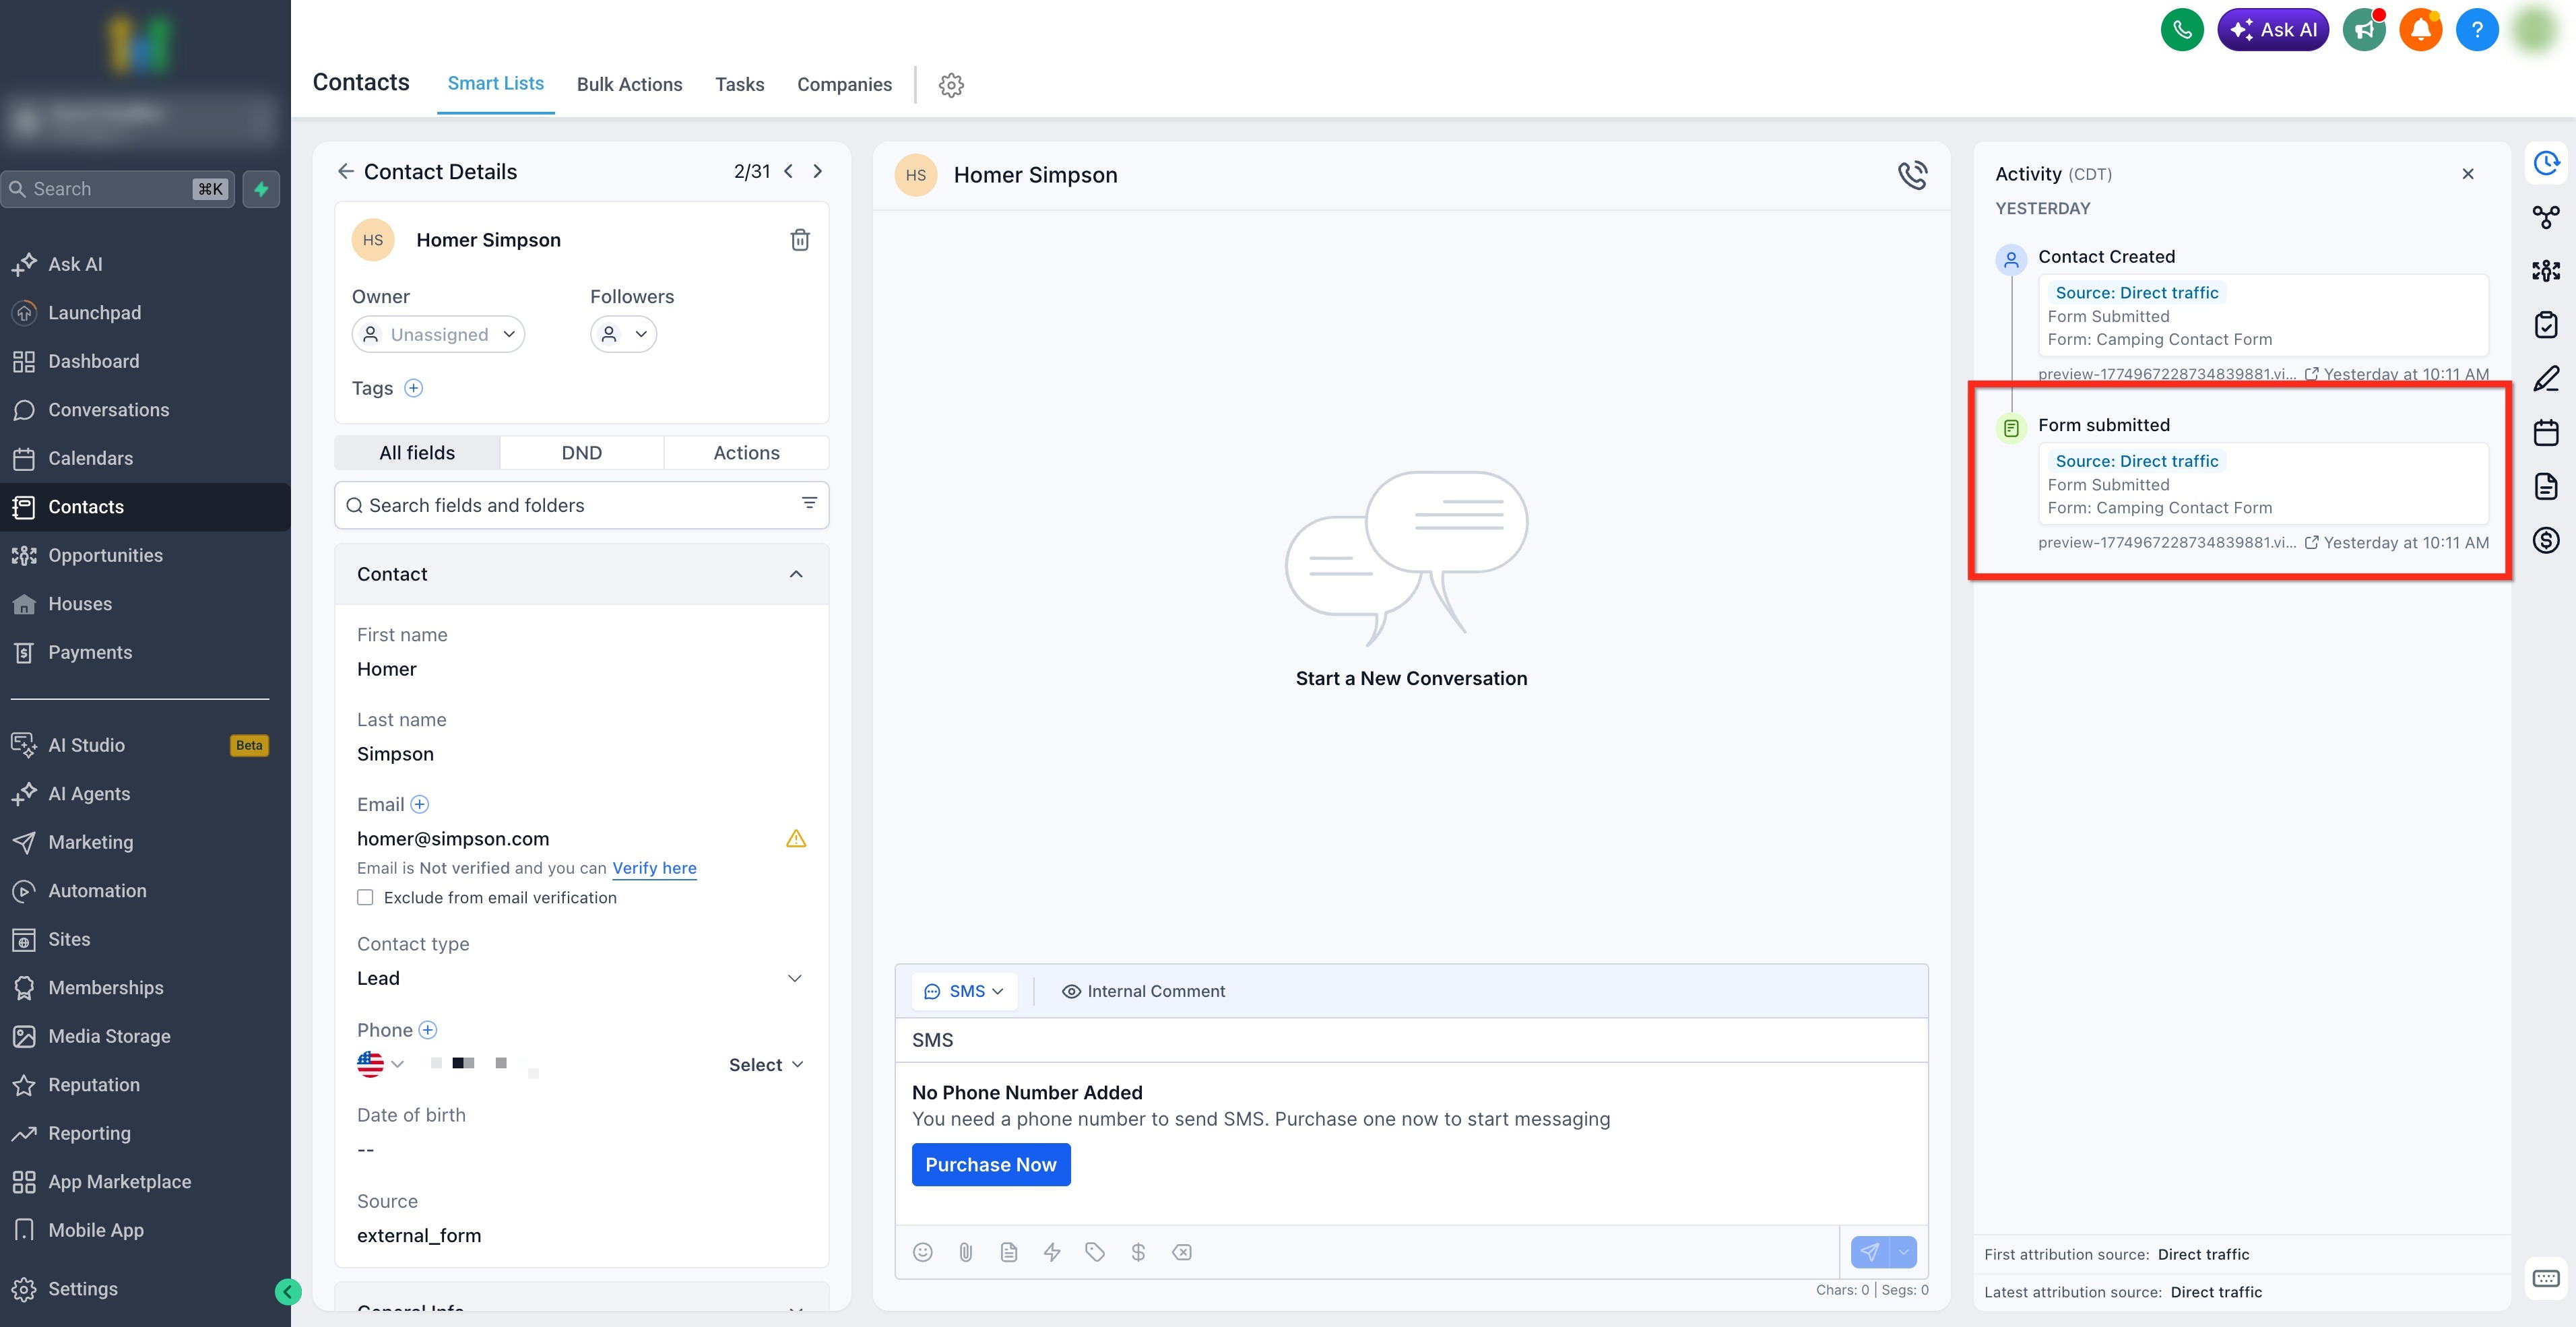Open the notifications bell icon
Viewport: 2576px width, 1327px height.
(2420, 29)
